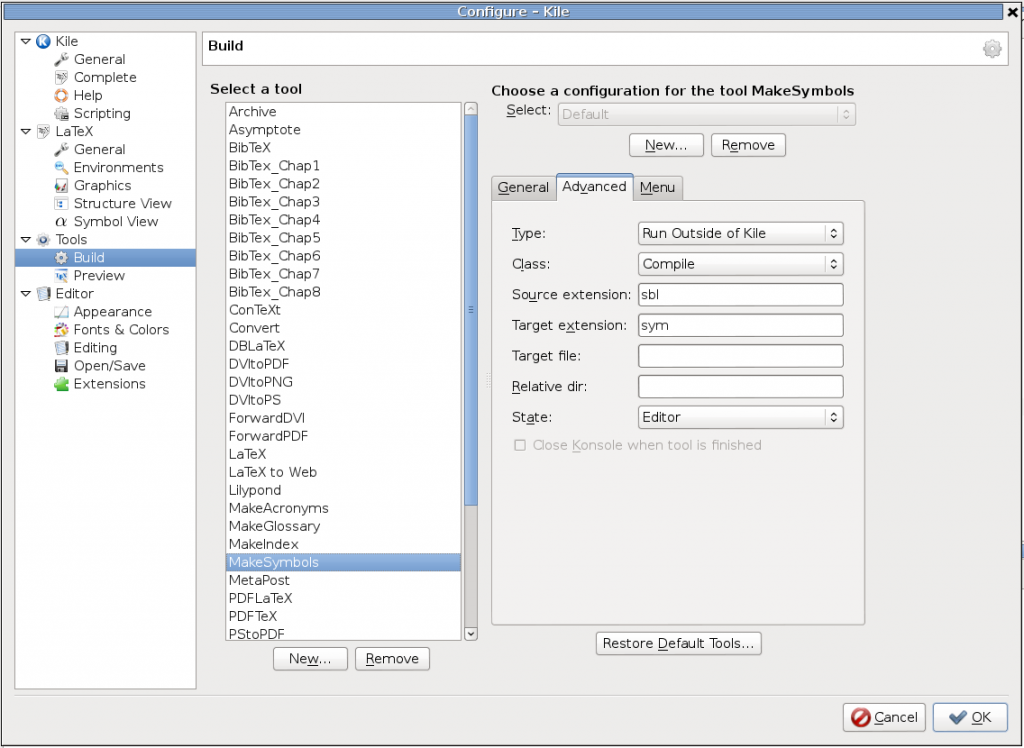
Task: Open the State dropdown
Action: pos(741,417)
